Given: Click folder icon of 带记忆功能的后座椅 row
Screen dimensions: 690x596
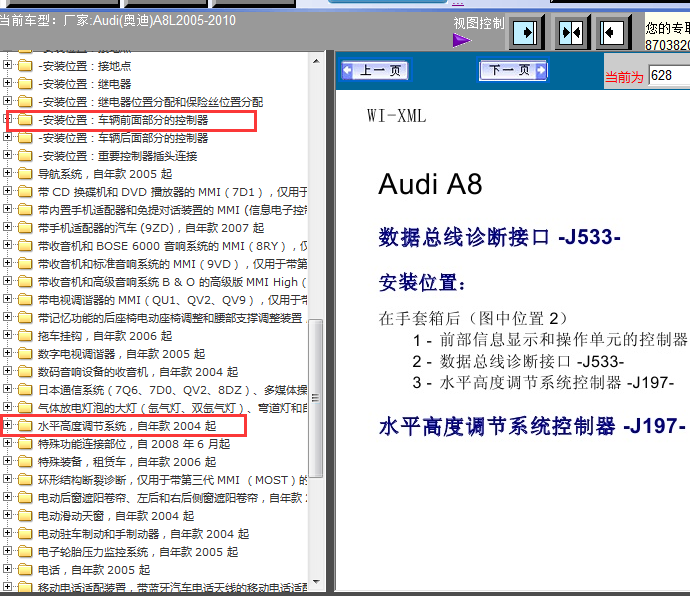Looking at the screenshot, I should pos(25,318).
